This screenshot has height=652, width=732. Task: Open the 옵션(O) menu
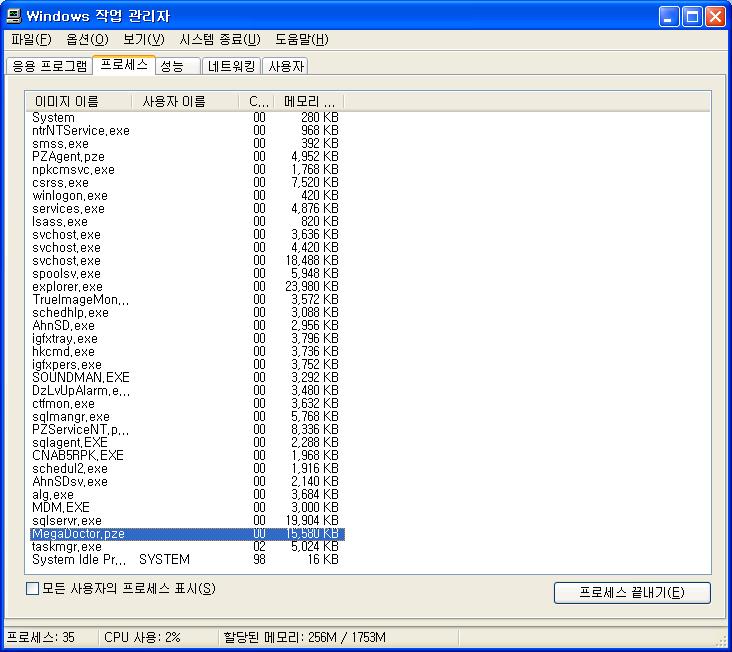87,40
